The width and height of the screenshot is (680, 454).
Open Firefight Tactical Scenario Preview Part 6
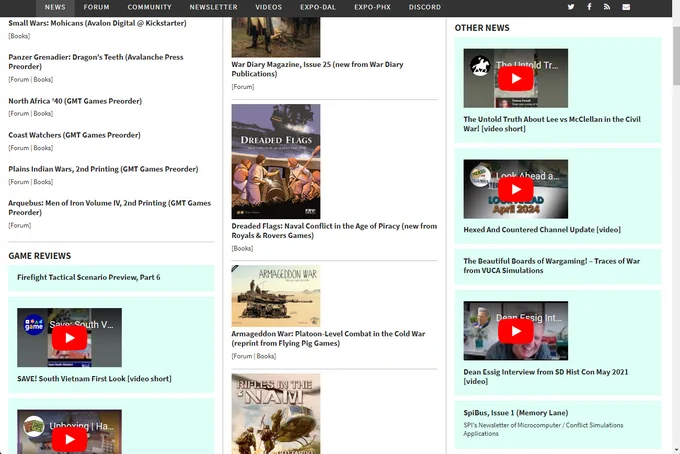coord(88,277)
